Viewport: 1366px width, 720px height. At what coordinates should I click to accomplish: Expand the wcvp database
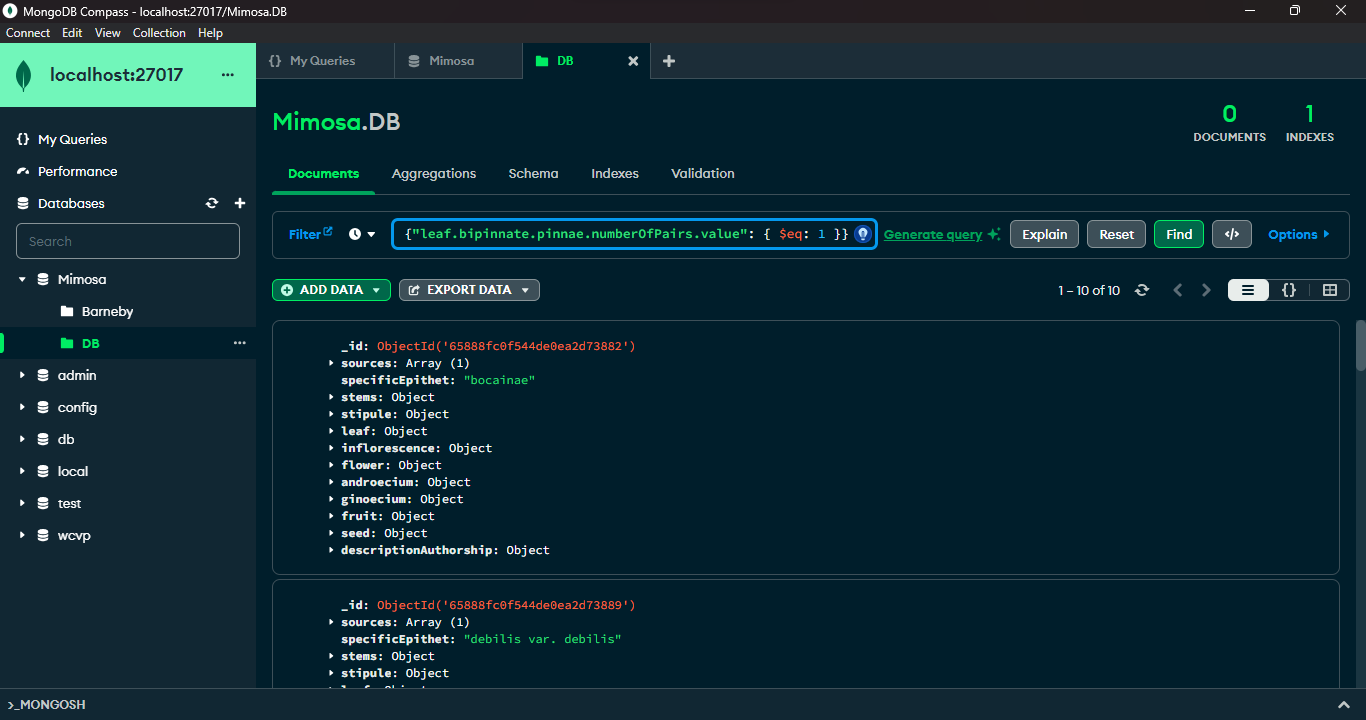click(22, 535)
